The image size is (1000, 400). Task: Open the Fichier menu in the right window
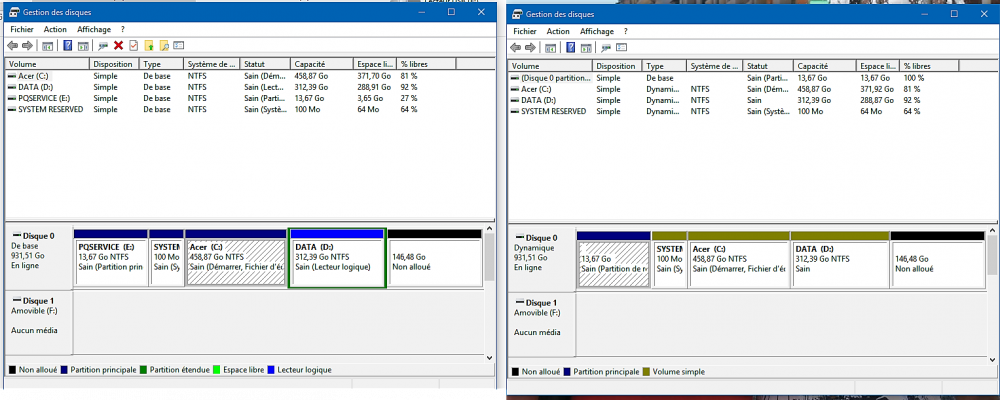coord(525,32)
